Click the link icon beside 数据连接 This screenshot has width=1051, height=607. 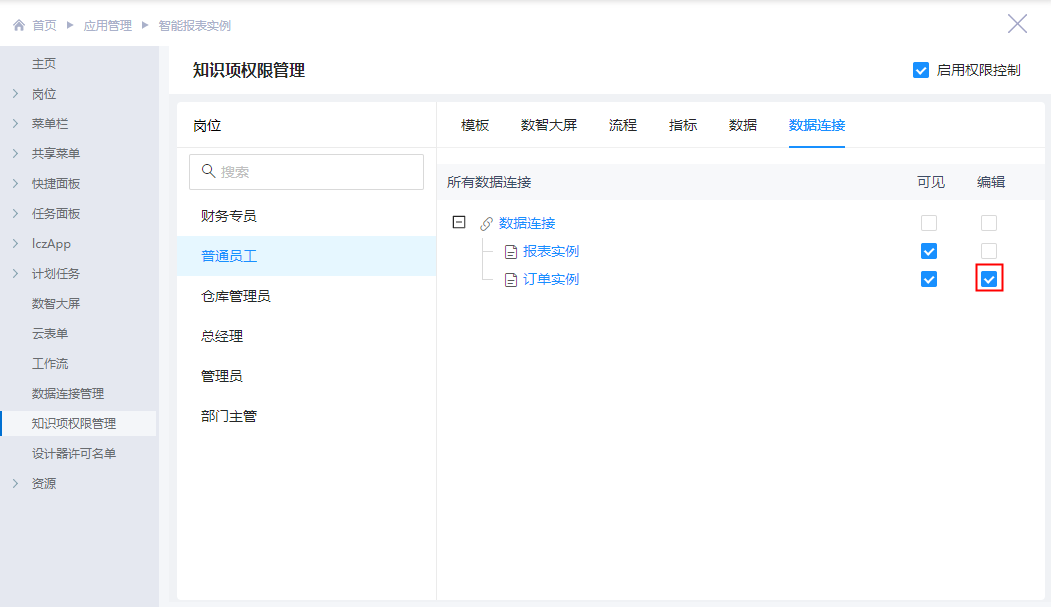(x=486, y=224)
